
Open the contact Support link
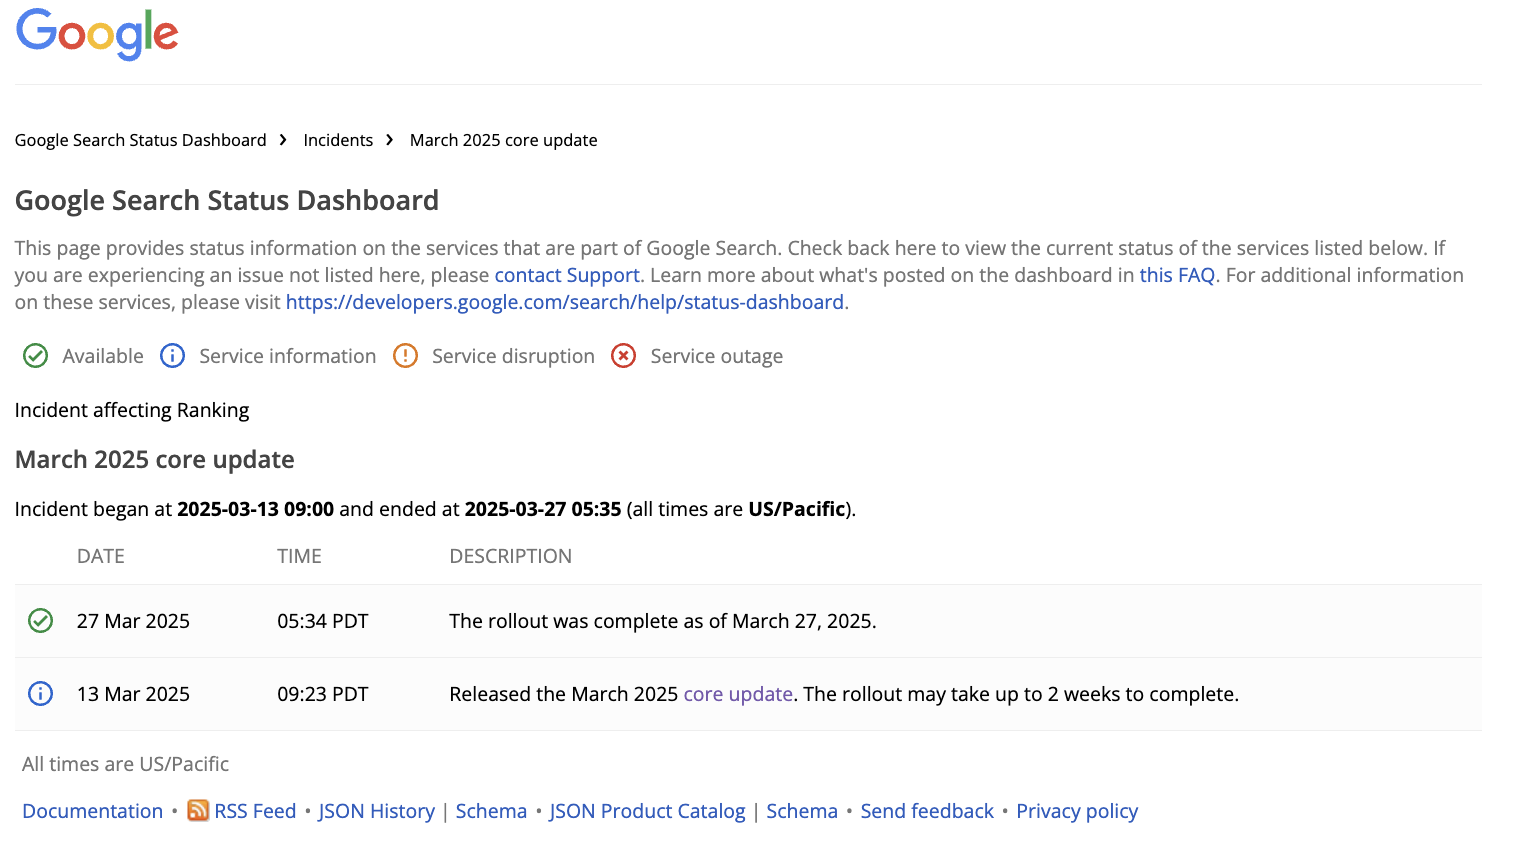click(x=566, y=274)
